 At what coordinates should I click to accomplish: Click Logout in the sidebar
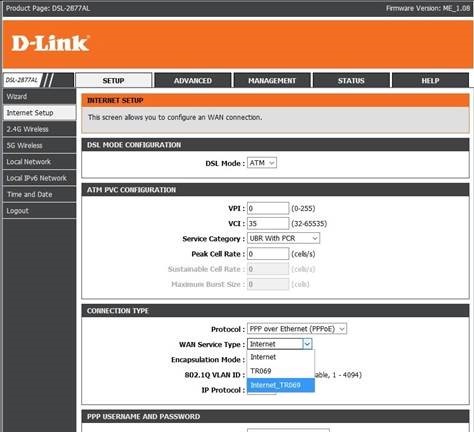click(39, 211)
